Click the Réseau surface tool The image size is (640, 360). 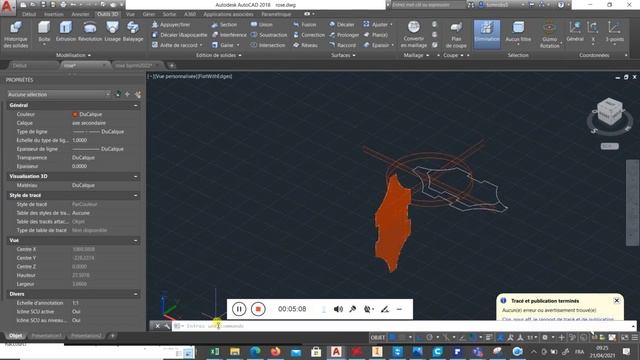click(x=305, y=45)
